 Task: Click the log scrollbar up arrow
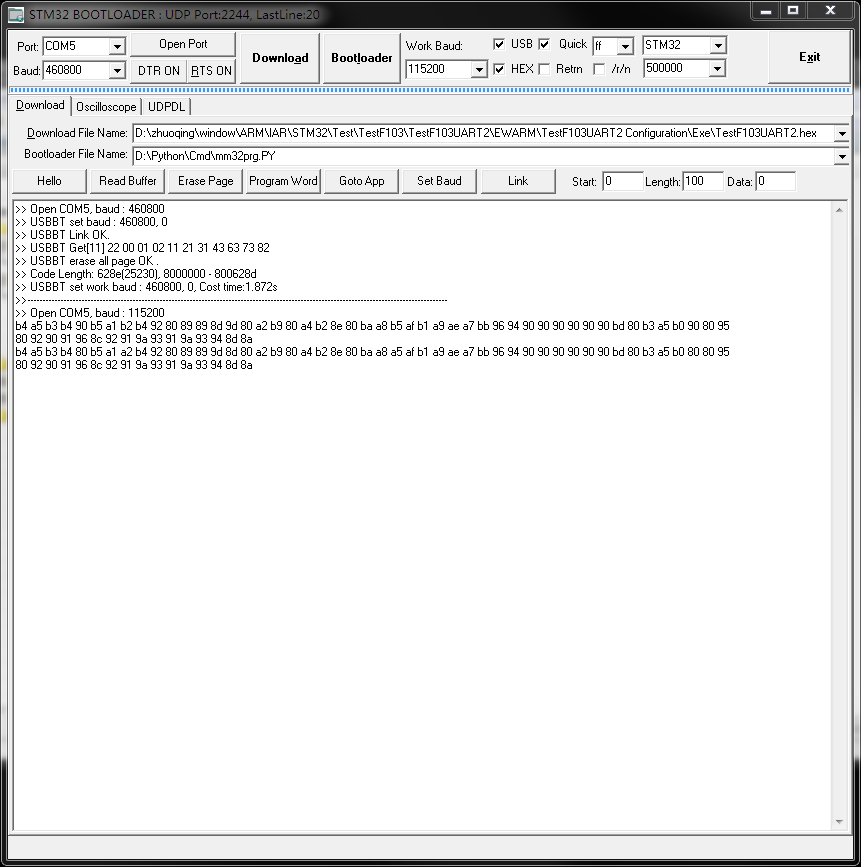[839, 210]
